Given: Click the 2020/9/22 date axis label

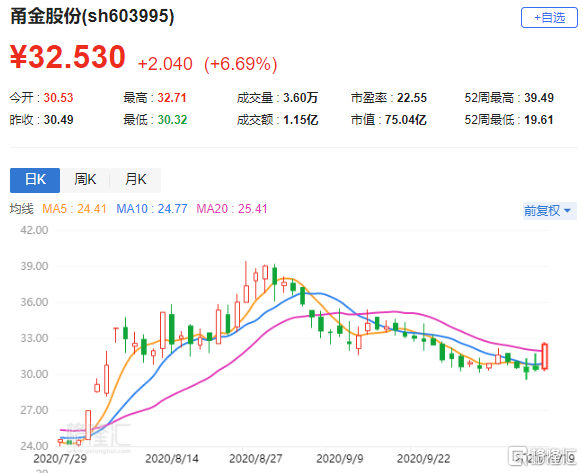Looking at the screenshot, I should 423,458.
